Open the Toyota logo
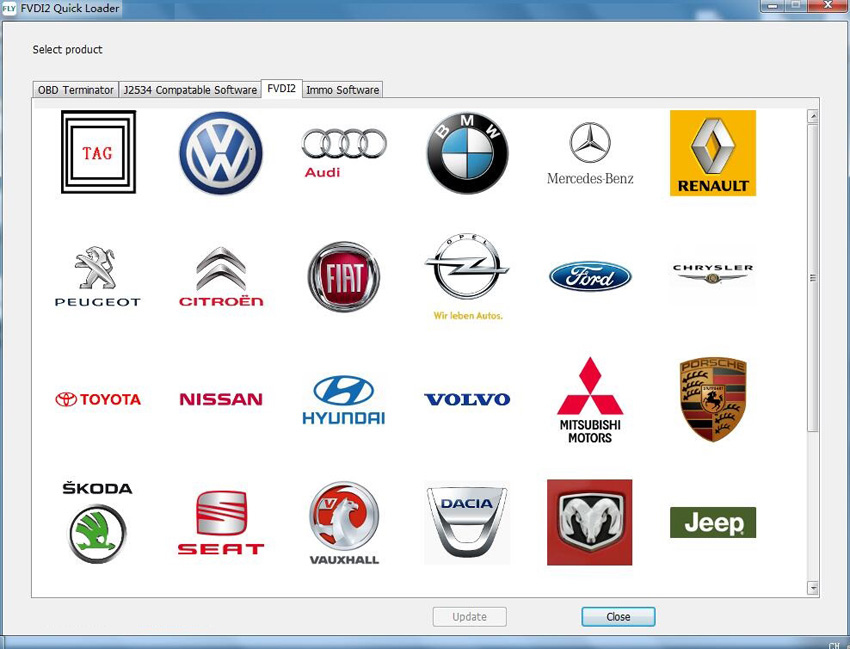Screen dimensions: 850x649 (x=98, y=400)
